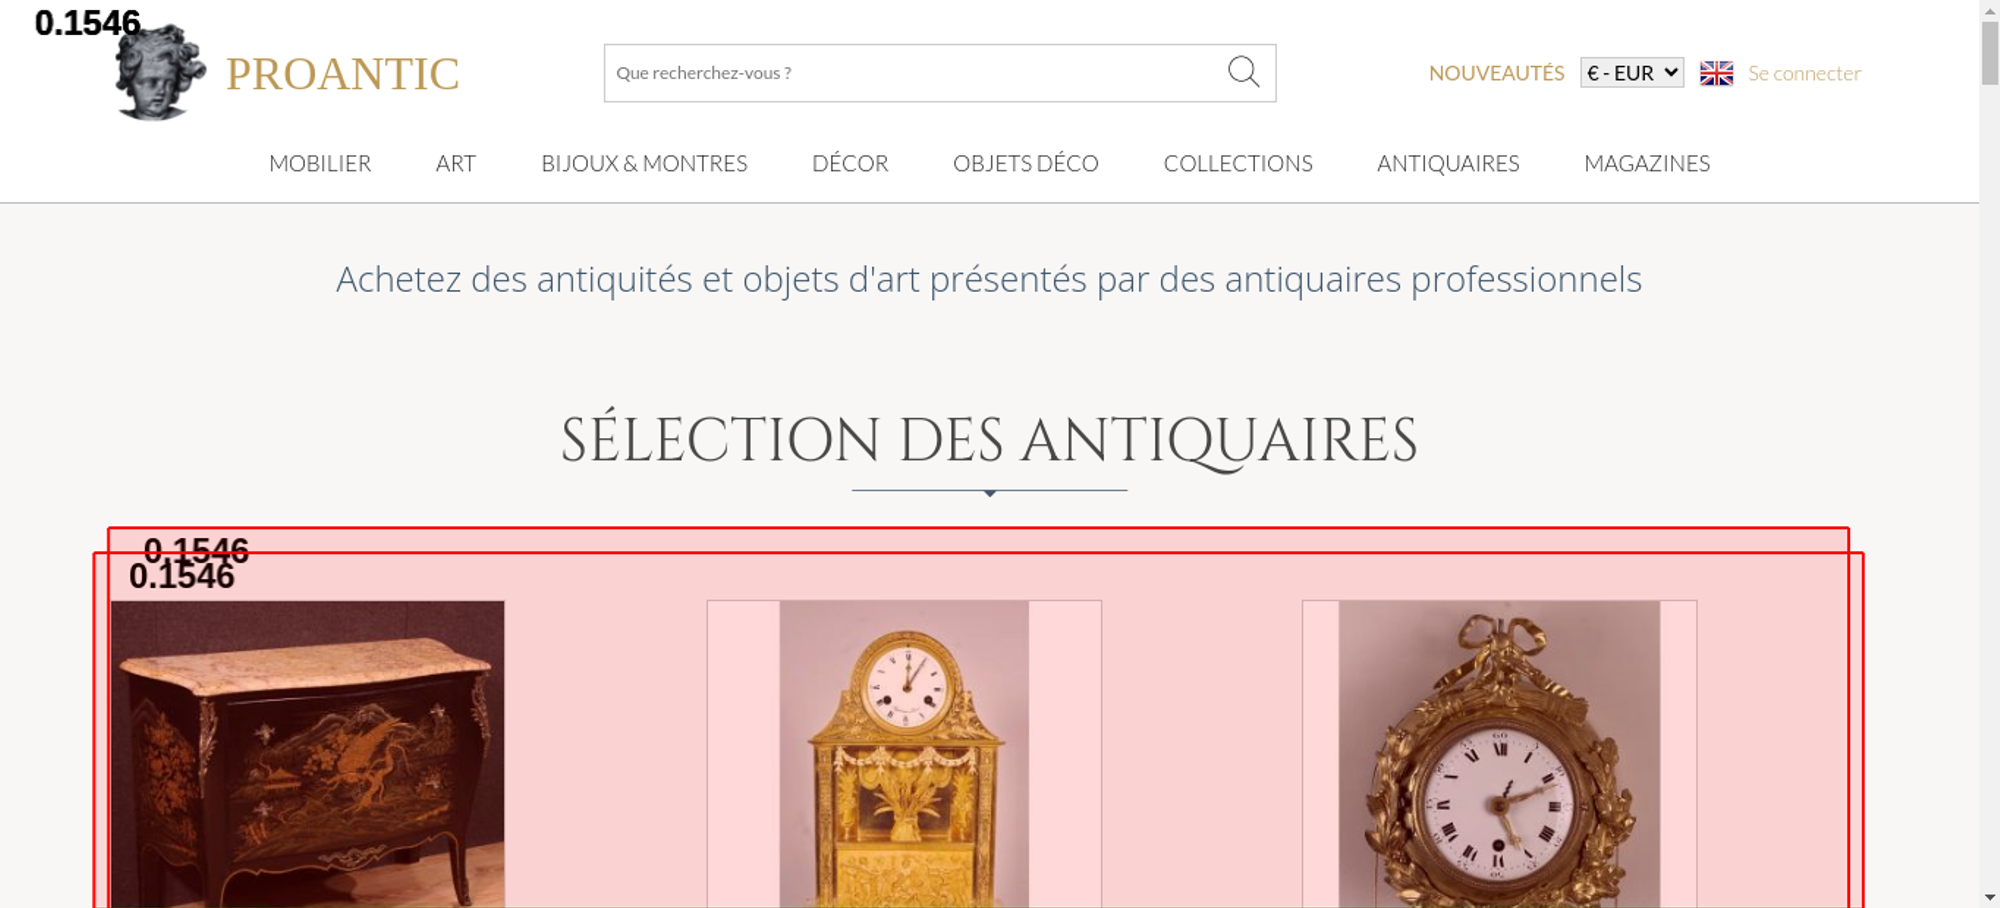The image size is (2000, 908).
Task: Open the gilded wall clock thumbnail
Action: click(1499, 754)
